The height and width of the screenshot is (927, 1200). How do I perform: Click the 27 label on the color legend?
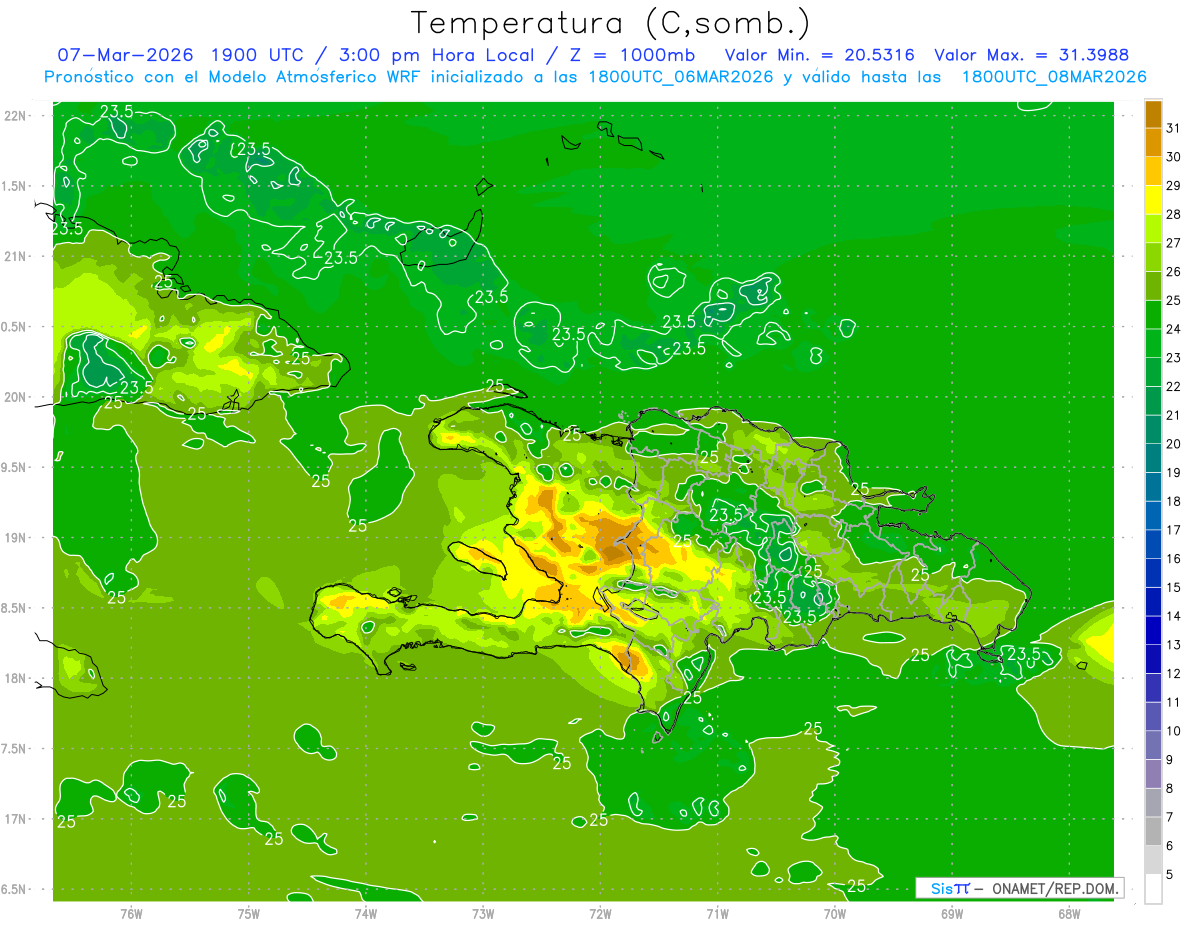coord(1173,243)
